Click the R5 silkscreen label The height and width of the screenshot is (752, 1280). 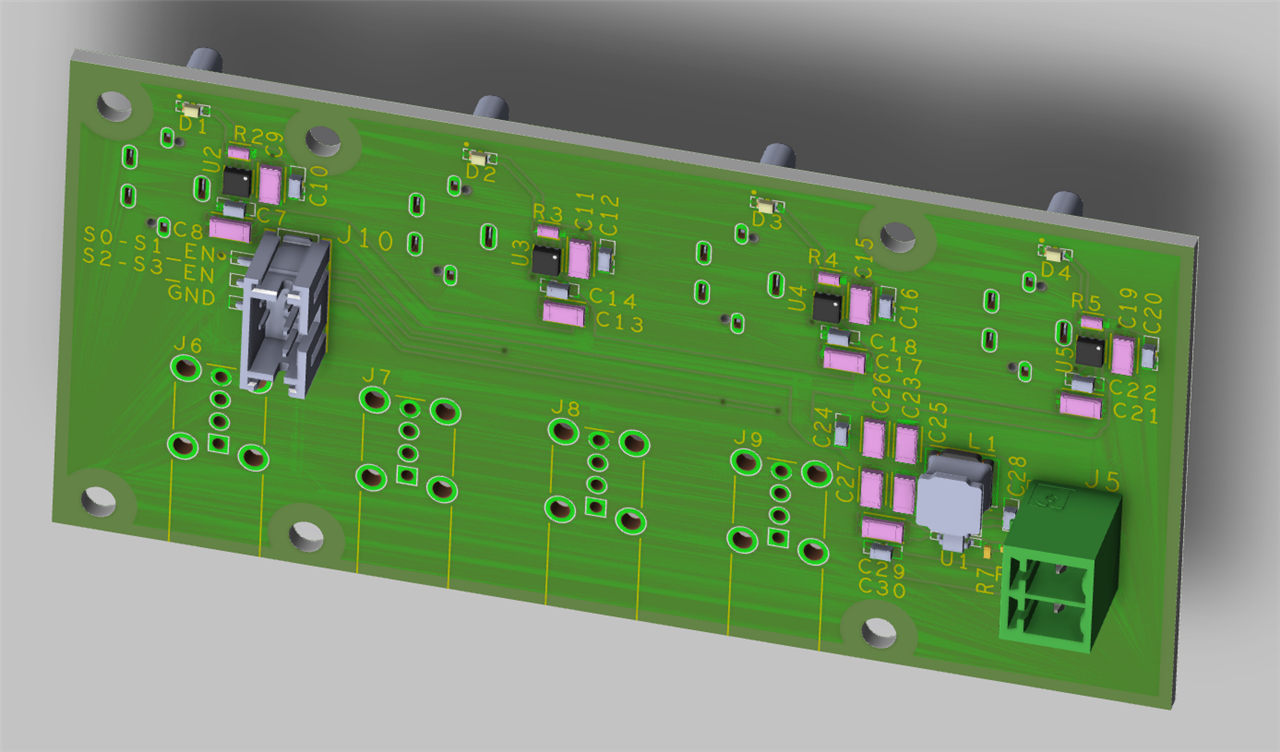1086,302
